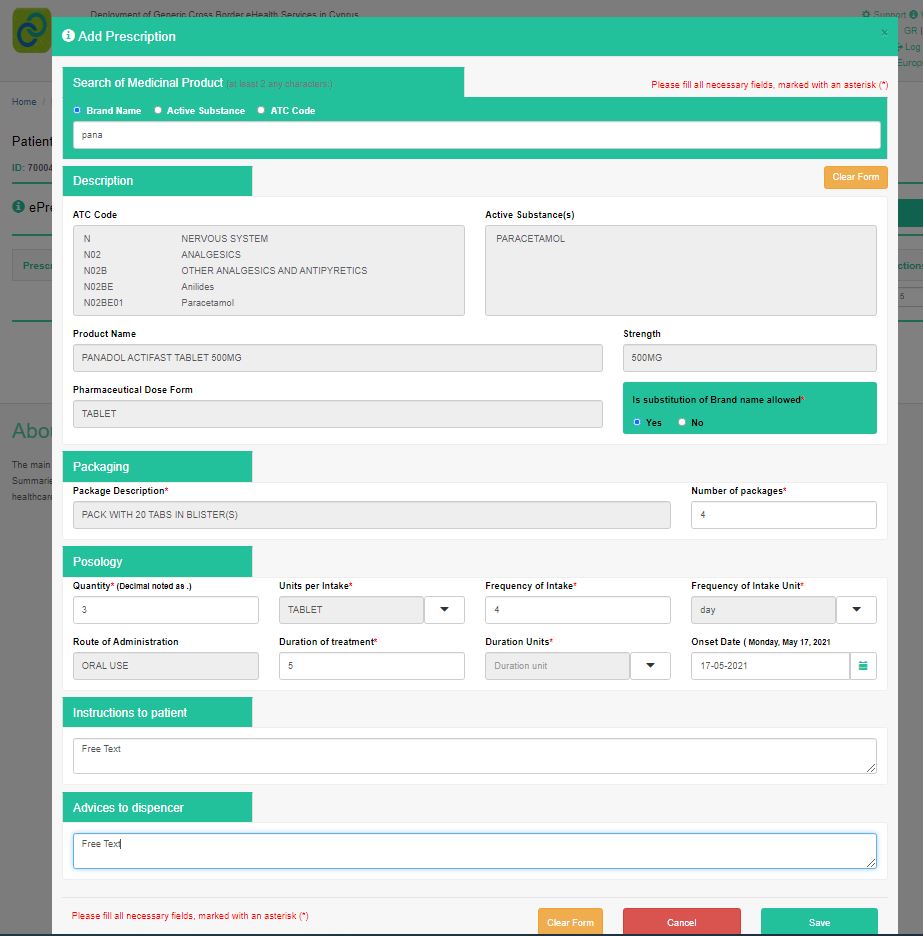Click the bottom Clear Form button
The width and height of the screenshot is (923, 936).
click(570, 922)
